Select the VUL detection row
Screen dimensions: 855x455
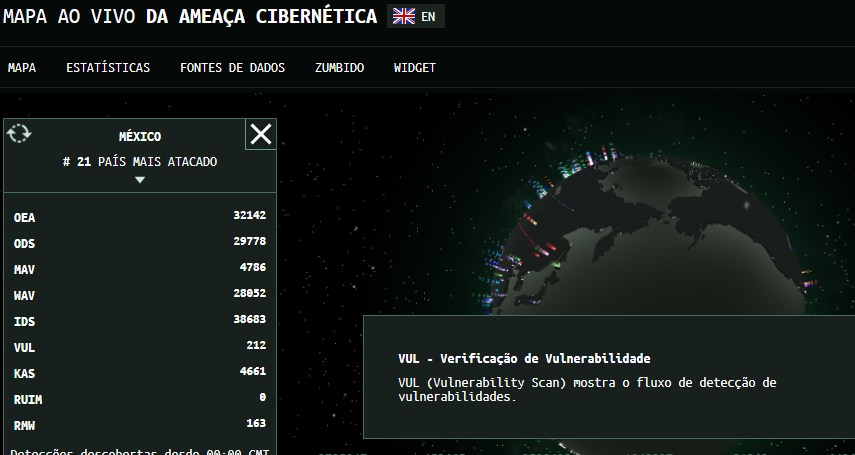(140, 346)
